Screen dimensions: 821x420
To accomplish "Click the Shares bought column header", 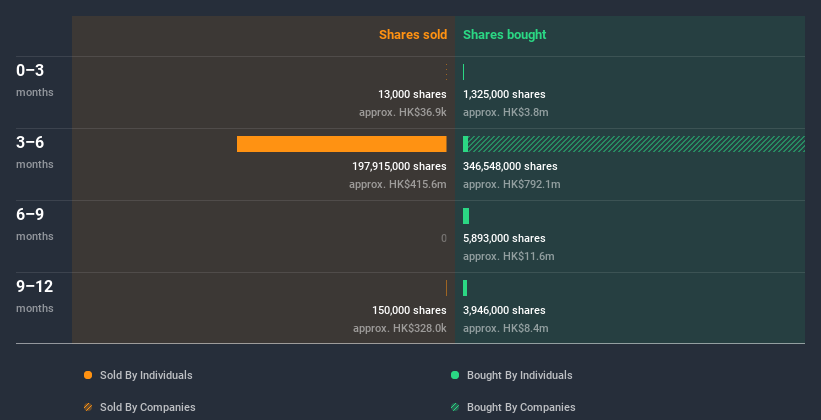I will coord(505,35).
